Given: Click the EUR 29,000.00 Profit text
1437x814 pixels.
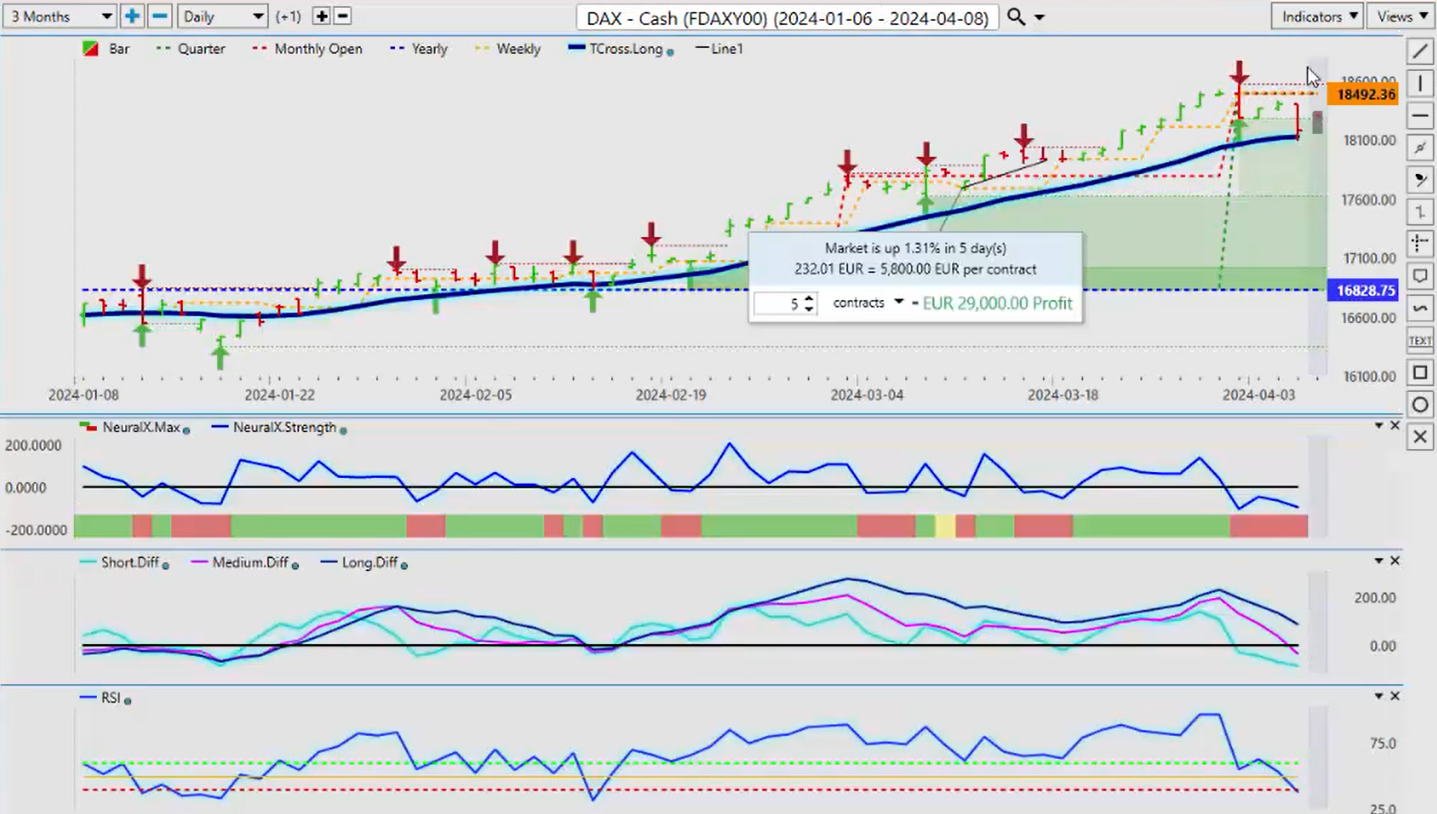Looking at the screenshot, I should point(997,303).
